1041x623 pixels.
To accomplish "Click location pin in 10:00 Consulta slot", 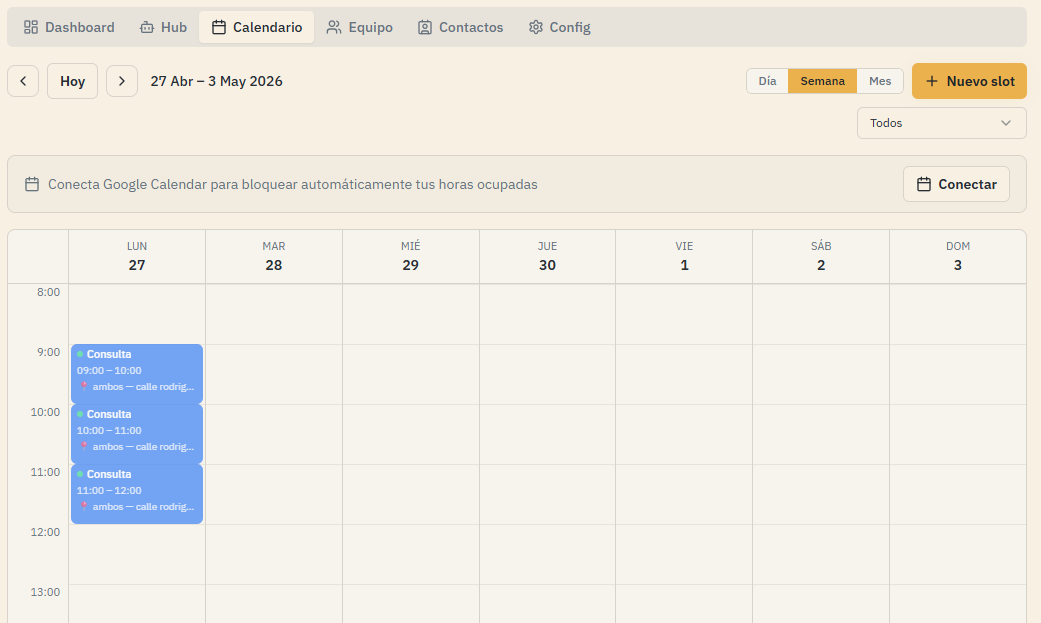I will pos(84,446).
